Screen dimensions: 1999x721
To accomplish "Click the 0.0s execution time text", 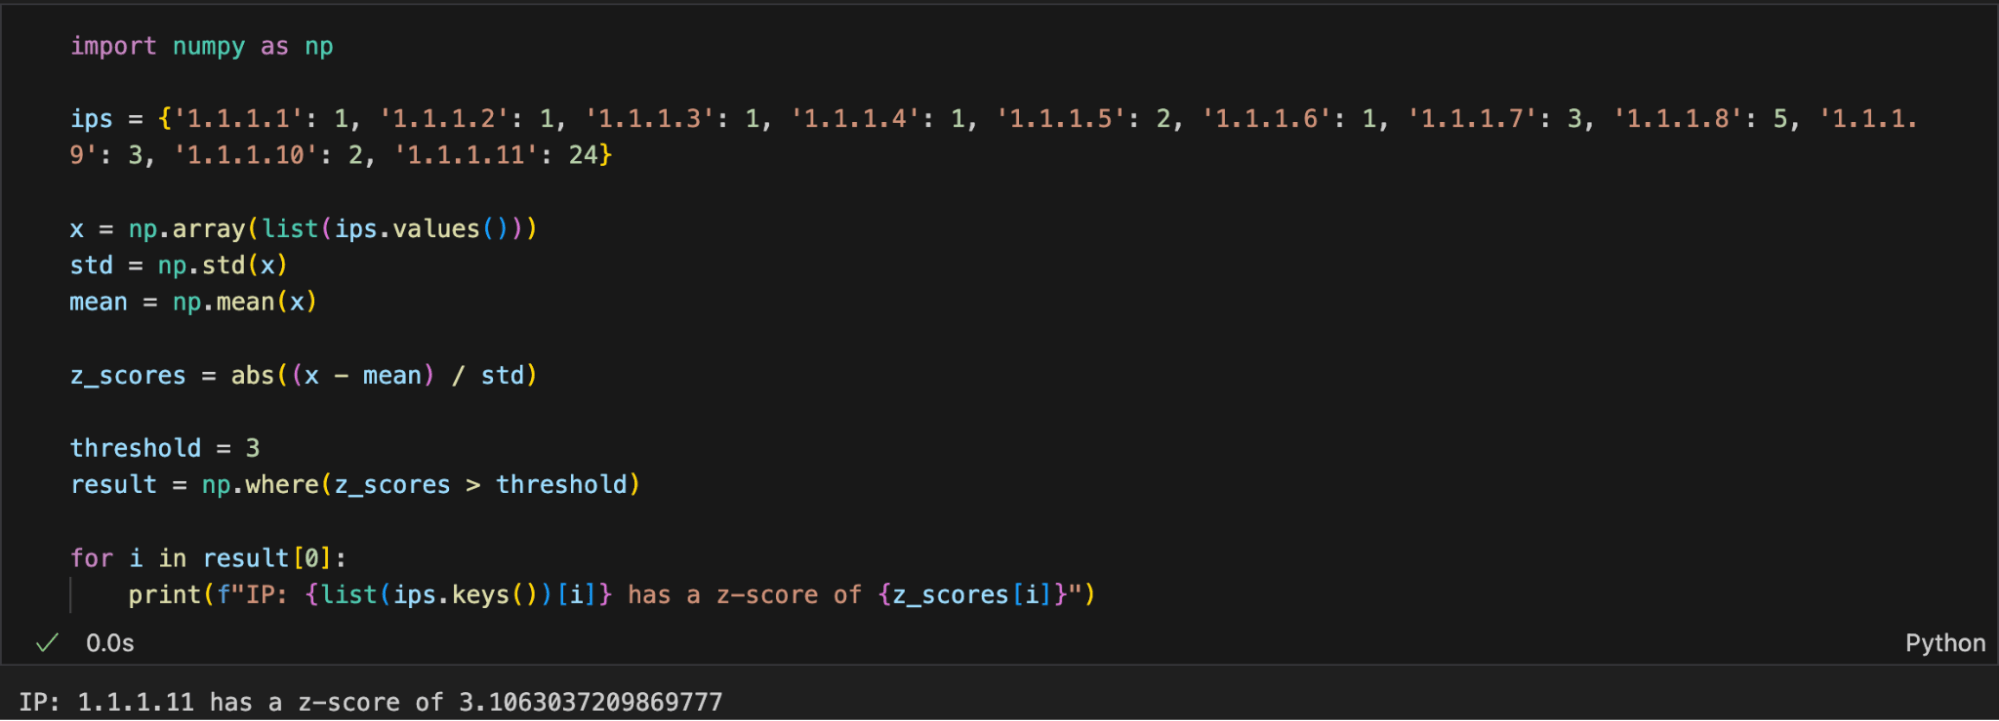I will click(x=110, y=643).
